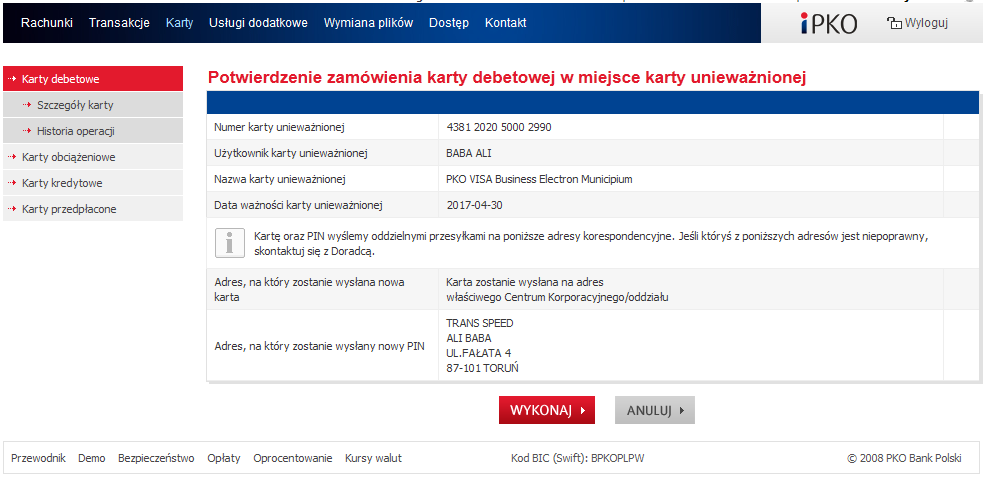Select Karty przedpłacone in the sidebar
Screen dimensions: 991x483
[x=93, y=209]
